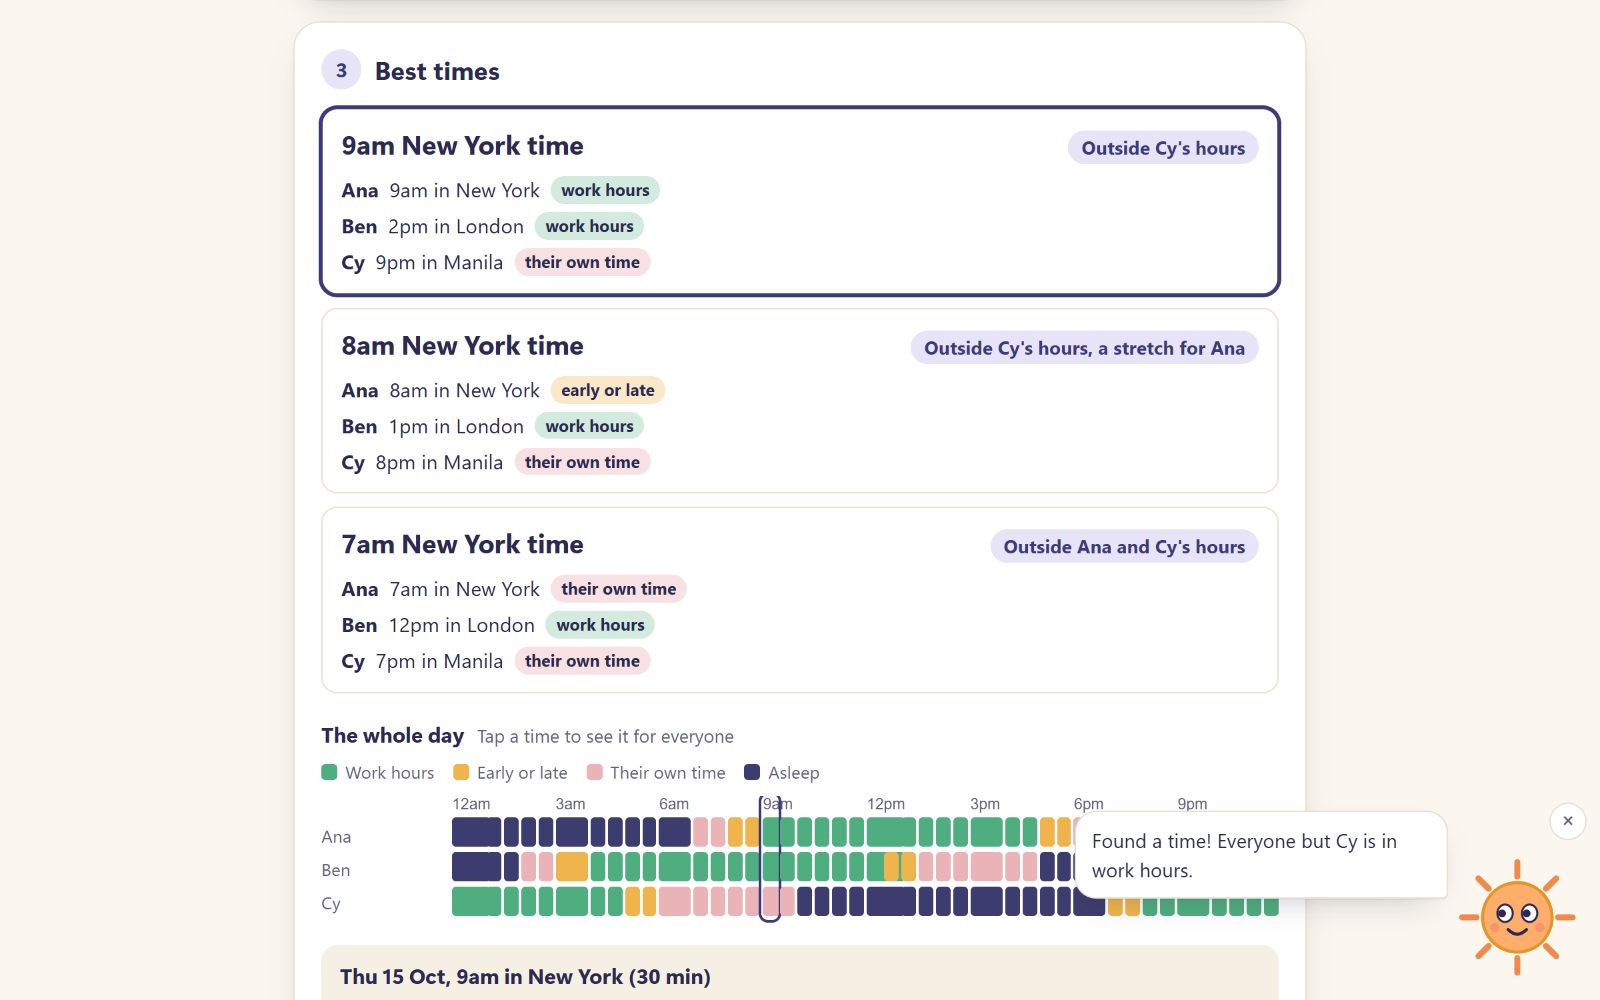Select the 9am New York time card
Screen dimensions: 1600x1000
(x=799, y=201)
